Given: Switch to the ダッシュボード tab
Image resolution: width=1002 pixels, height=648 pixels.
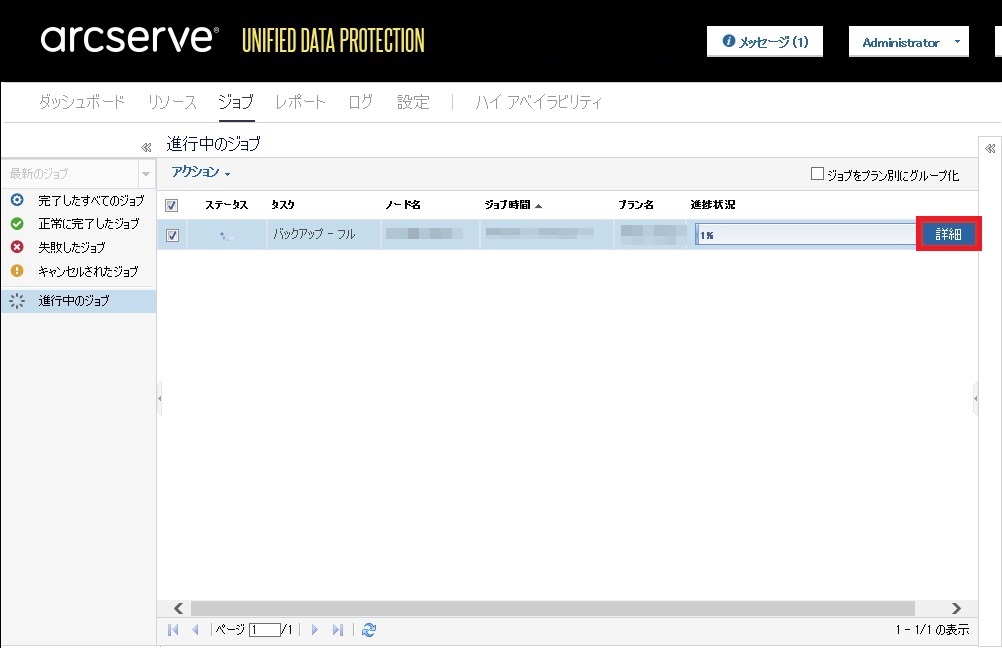Looking at the screenshot, I should pyautogui.click(x=82, y=102).
